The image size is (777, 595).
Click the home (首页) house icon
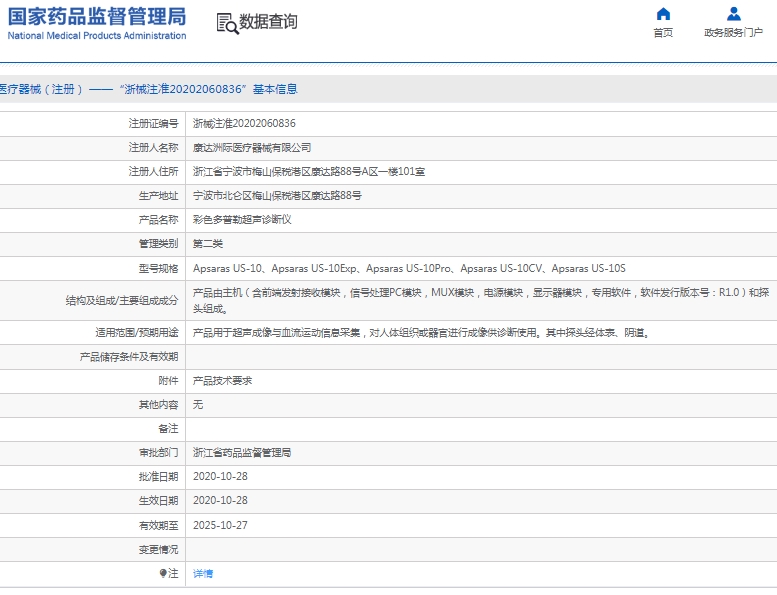tap(663, 14)
